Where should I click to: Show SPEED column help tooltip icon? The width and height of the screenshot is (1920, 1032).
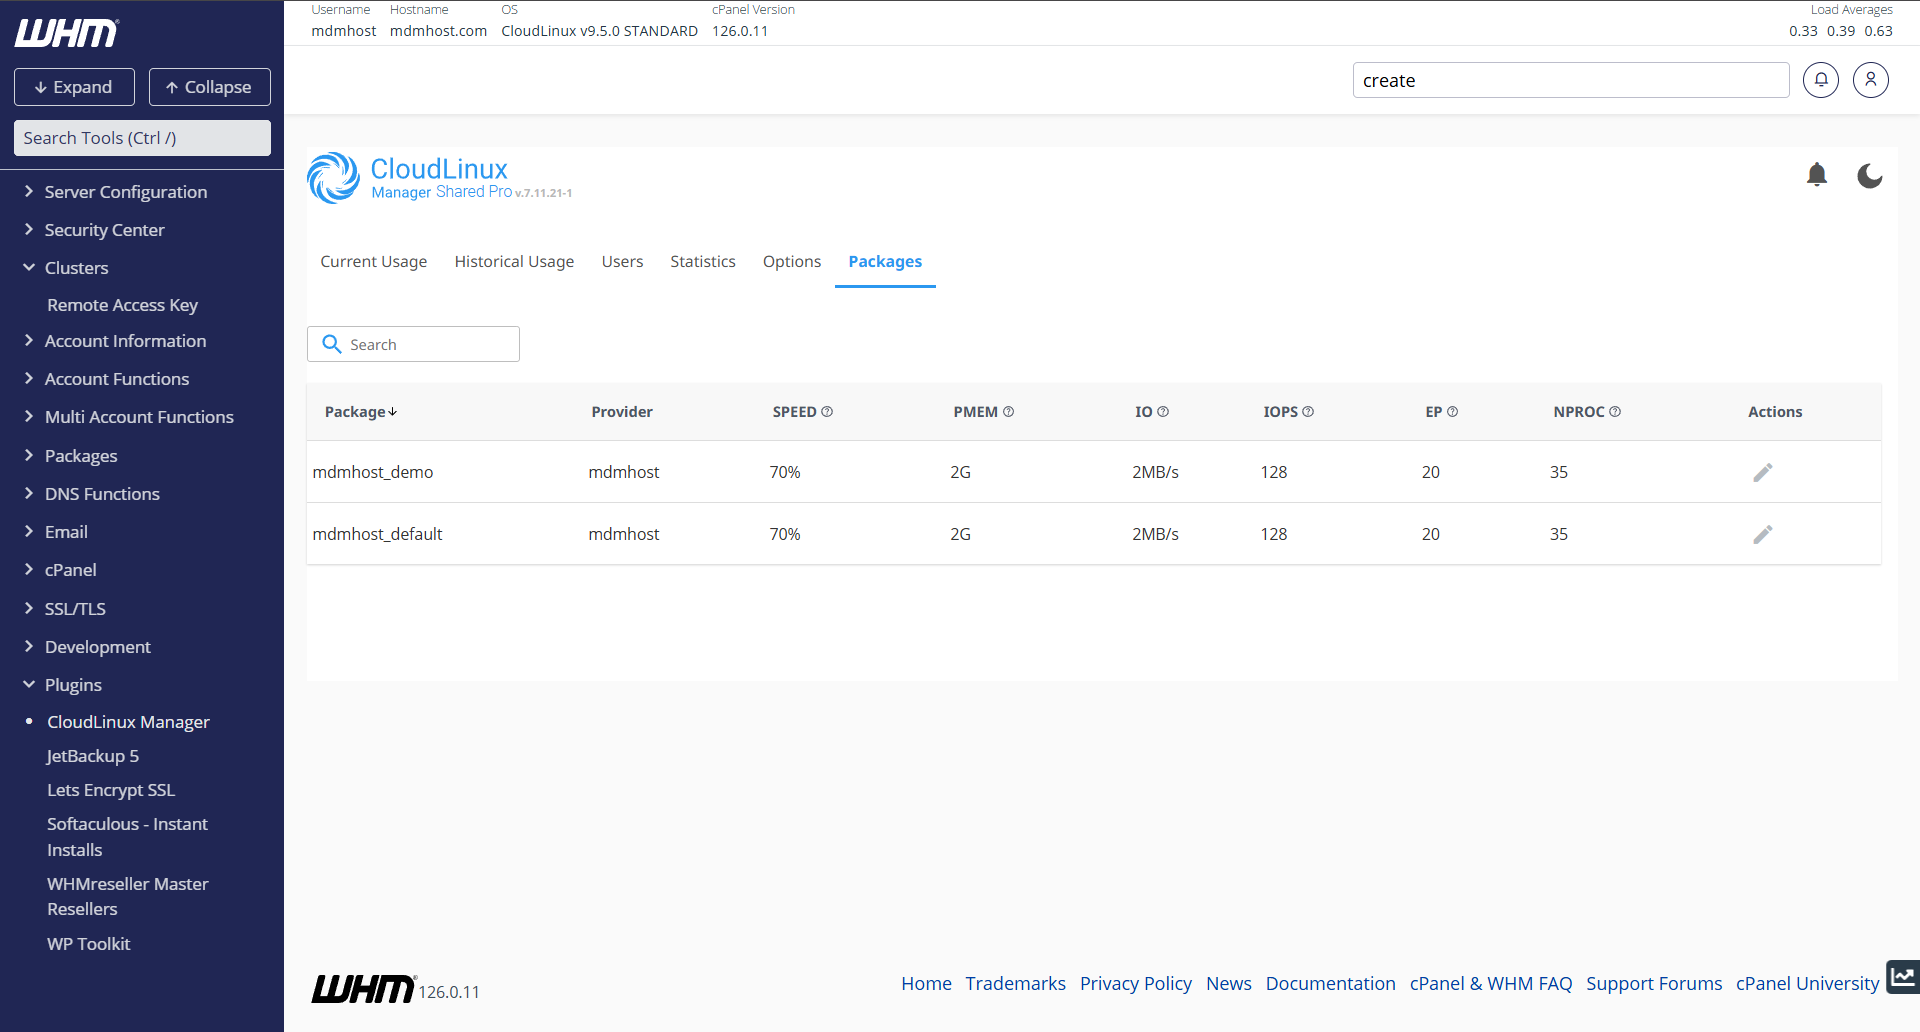pos(827,412)
